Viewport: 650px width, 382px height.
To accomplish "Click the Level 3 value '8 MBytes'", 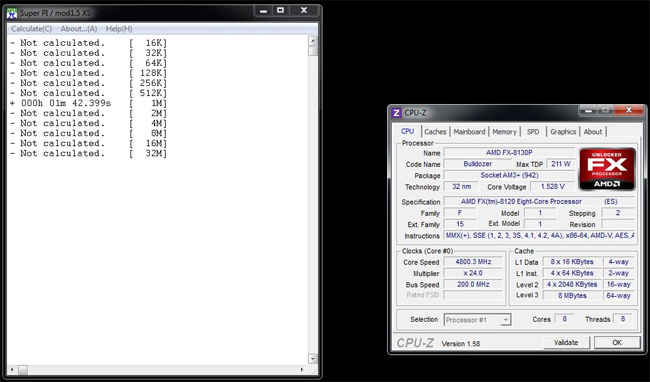I will (x=572, y=295).
